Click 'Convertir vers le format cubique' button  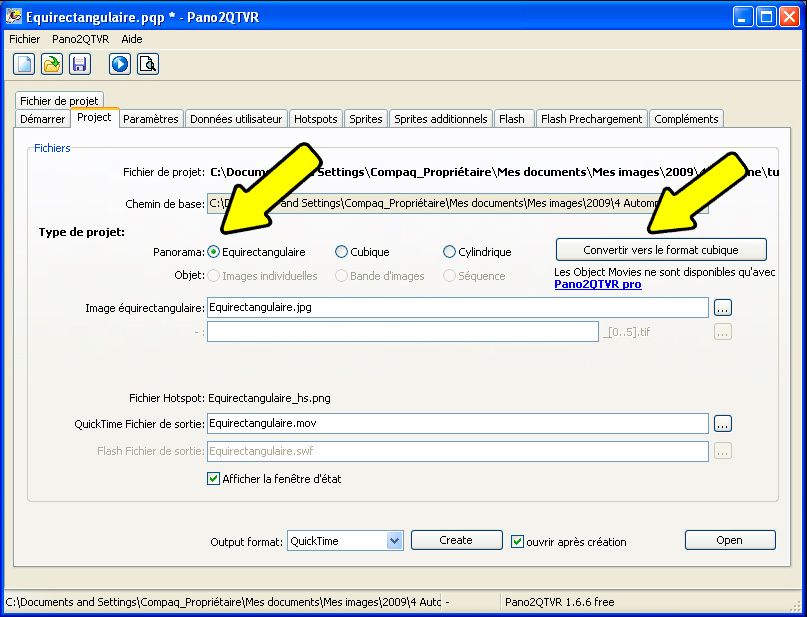pos(661,249)
